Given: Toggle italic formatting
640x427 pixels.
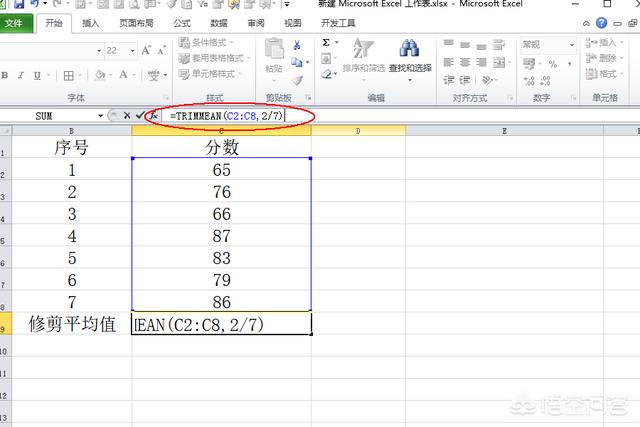Looking at the screenshot, I should point(20,76).
